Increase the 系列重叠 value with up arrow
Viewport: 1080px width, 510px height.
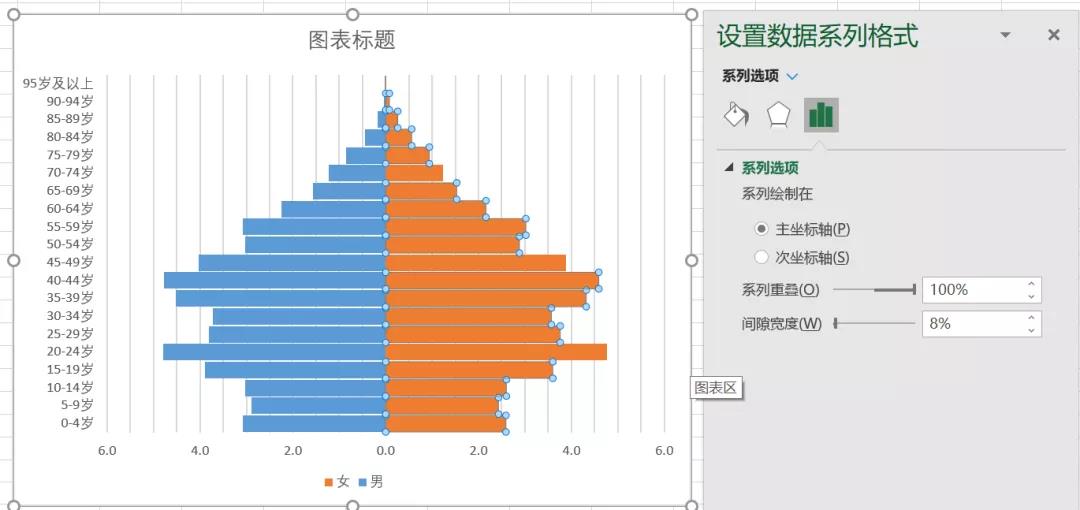(1031, 284)
